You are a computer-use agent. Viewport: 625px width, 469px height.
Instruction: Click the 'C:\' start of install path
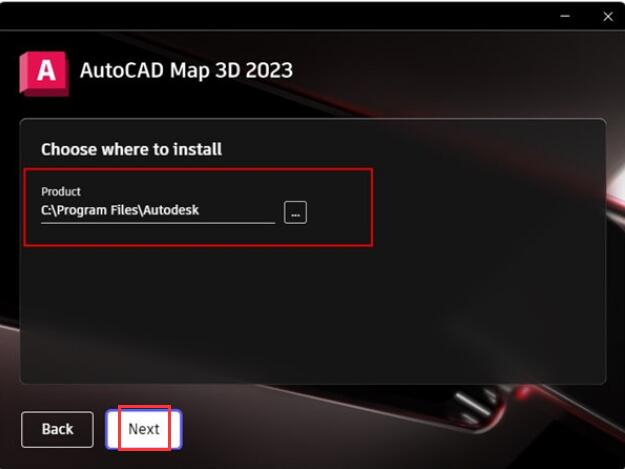coord(49,210)
